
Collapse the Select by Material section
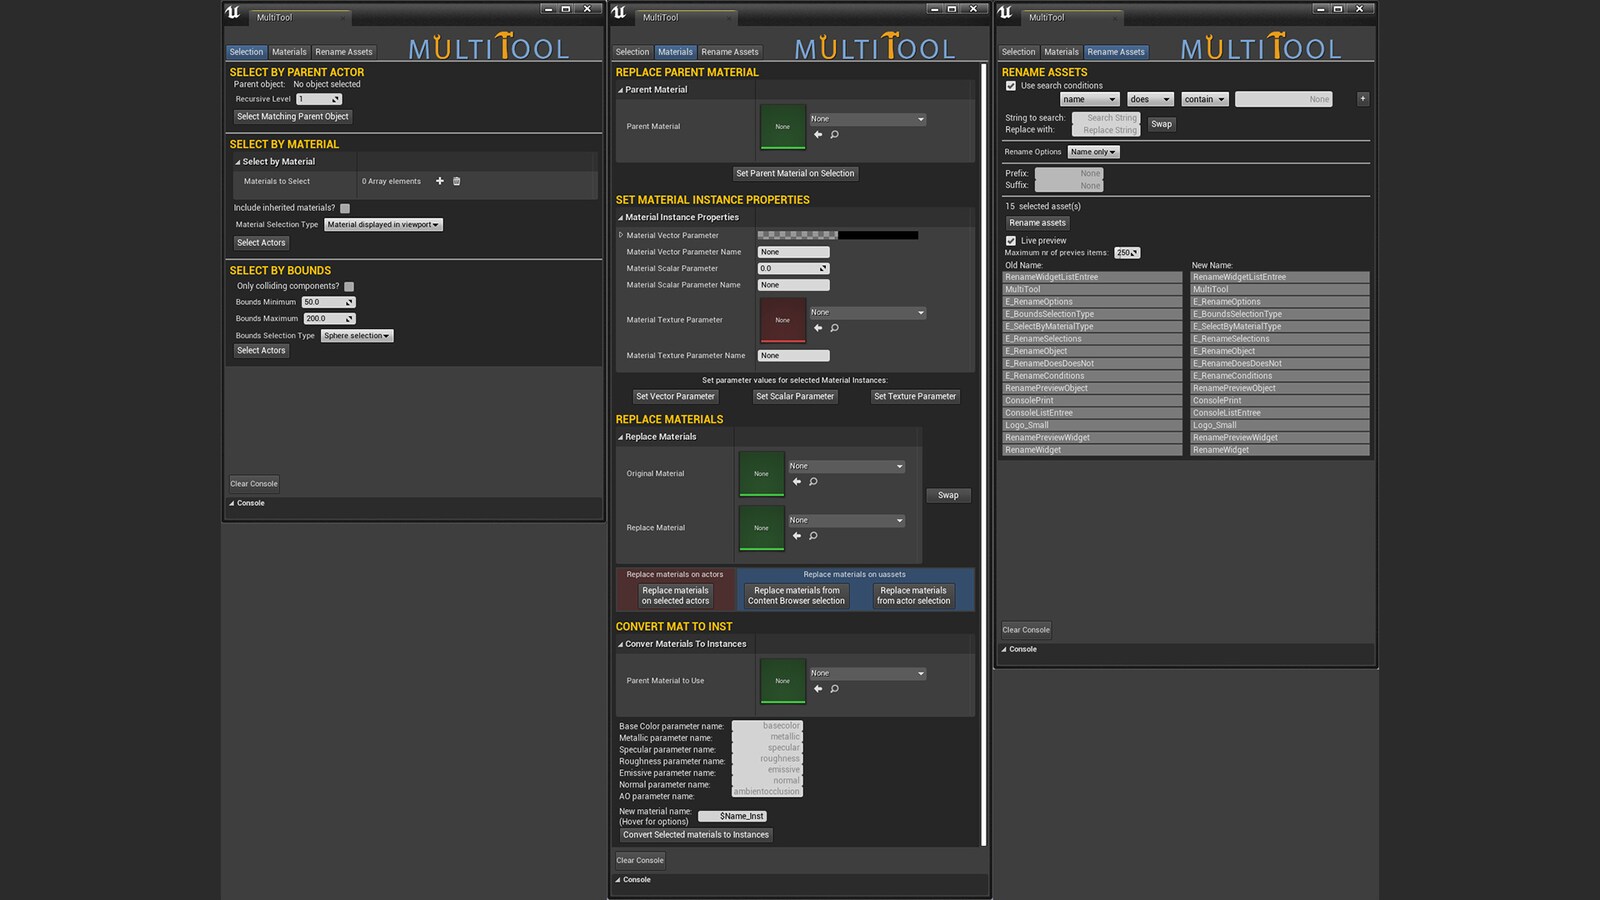click(x=237, y=162)
